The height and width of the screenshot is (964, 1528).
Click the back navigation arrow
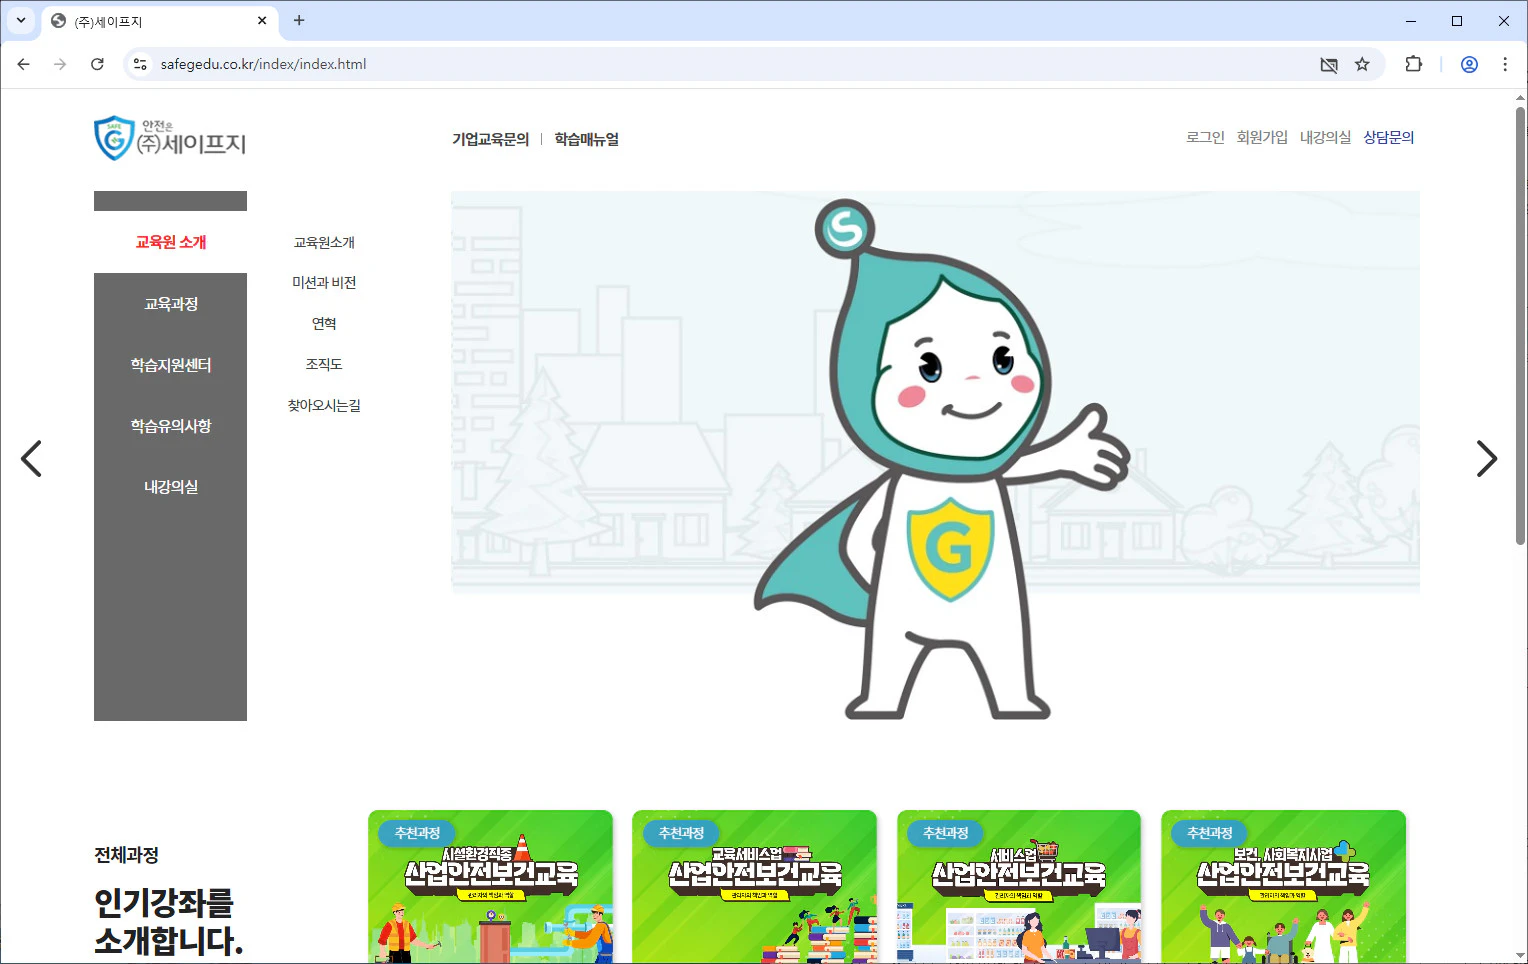23,64
